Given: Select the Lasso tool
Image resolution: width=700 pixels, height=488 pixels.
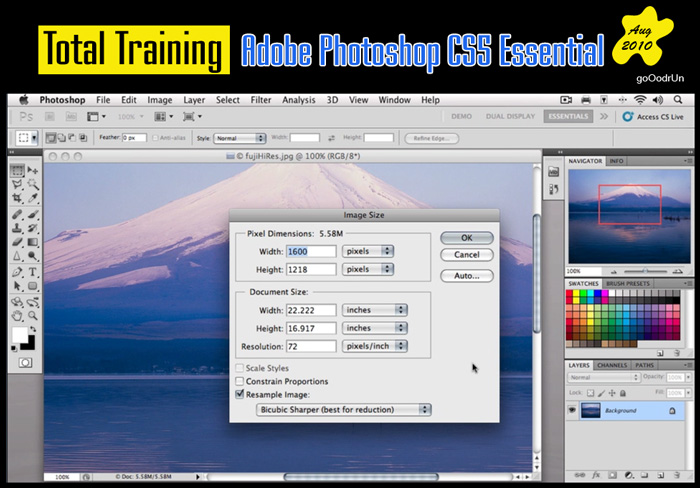Looking at the screenshot, I should 17,184.
